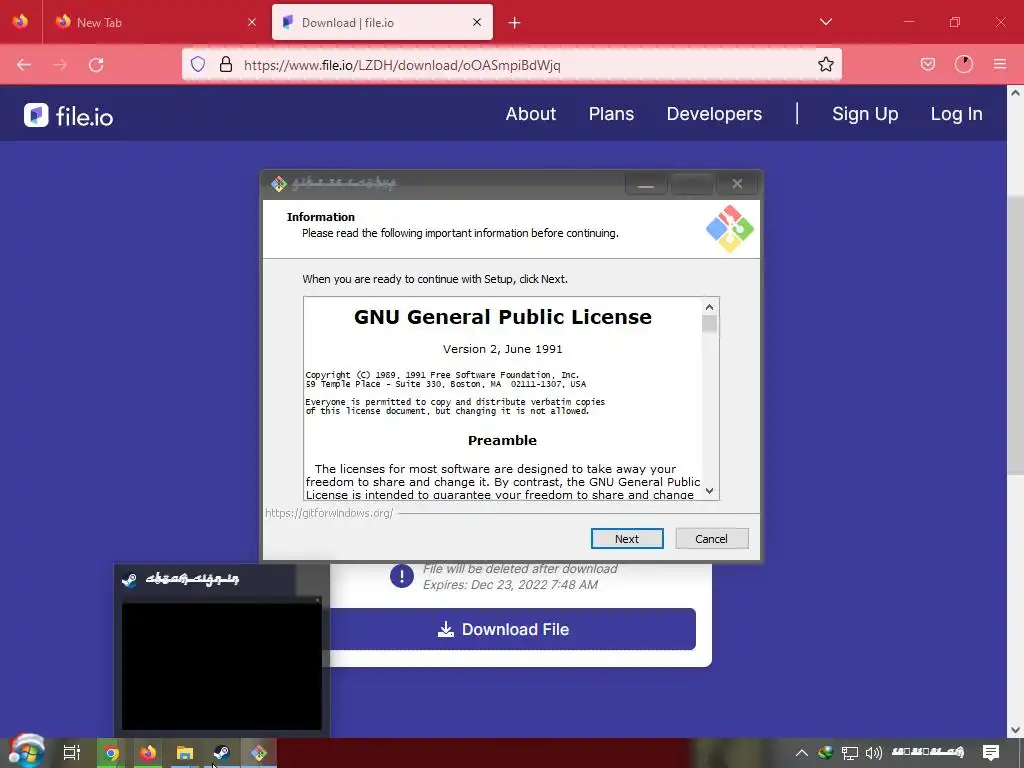This screenshot has width=1024, height=768.
Task: Click the license text scrollbar thumb
Action: tap(709, 324)
